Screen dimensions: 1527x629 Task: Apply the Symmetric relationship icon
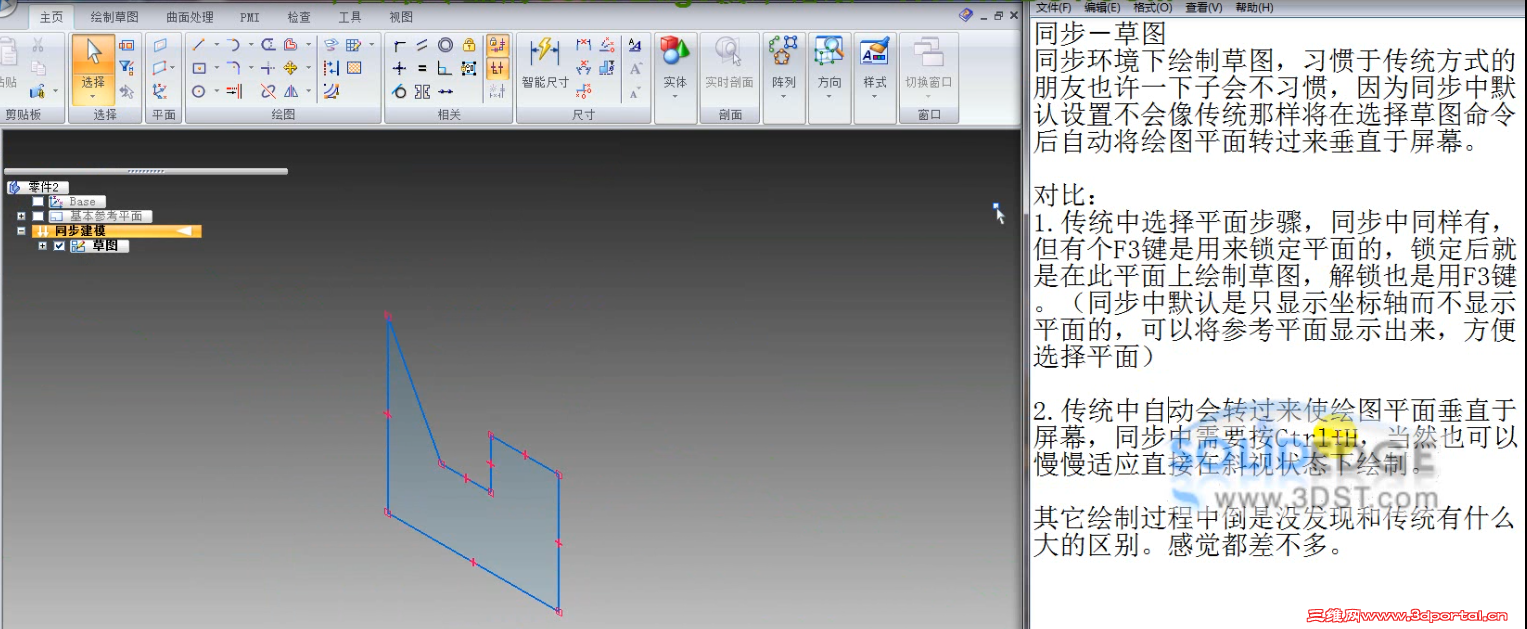click(x=421, y=92)
